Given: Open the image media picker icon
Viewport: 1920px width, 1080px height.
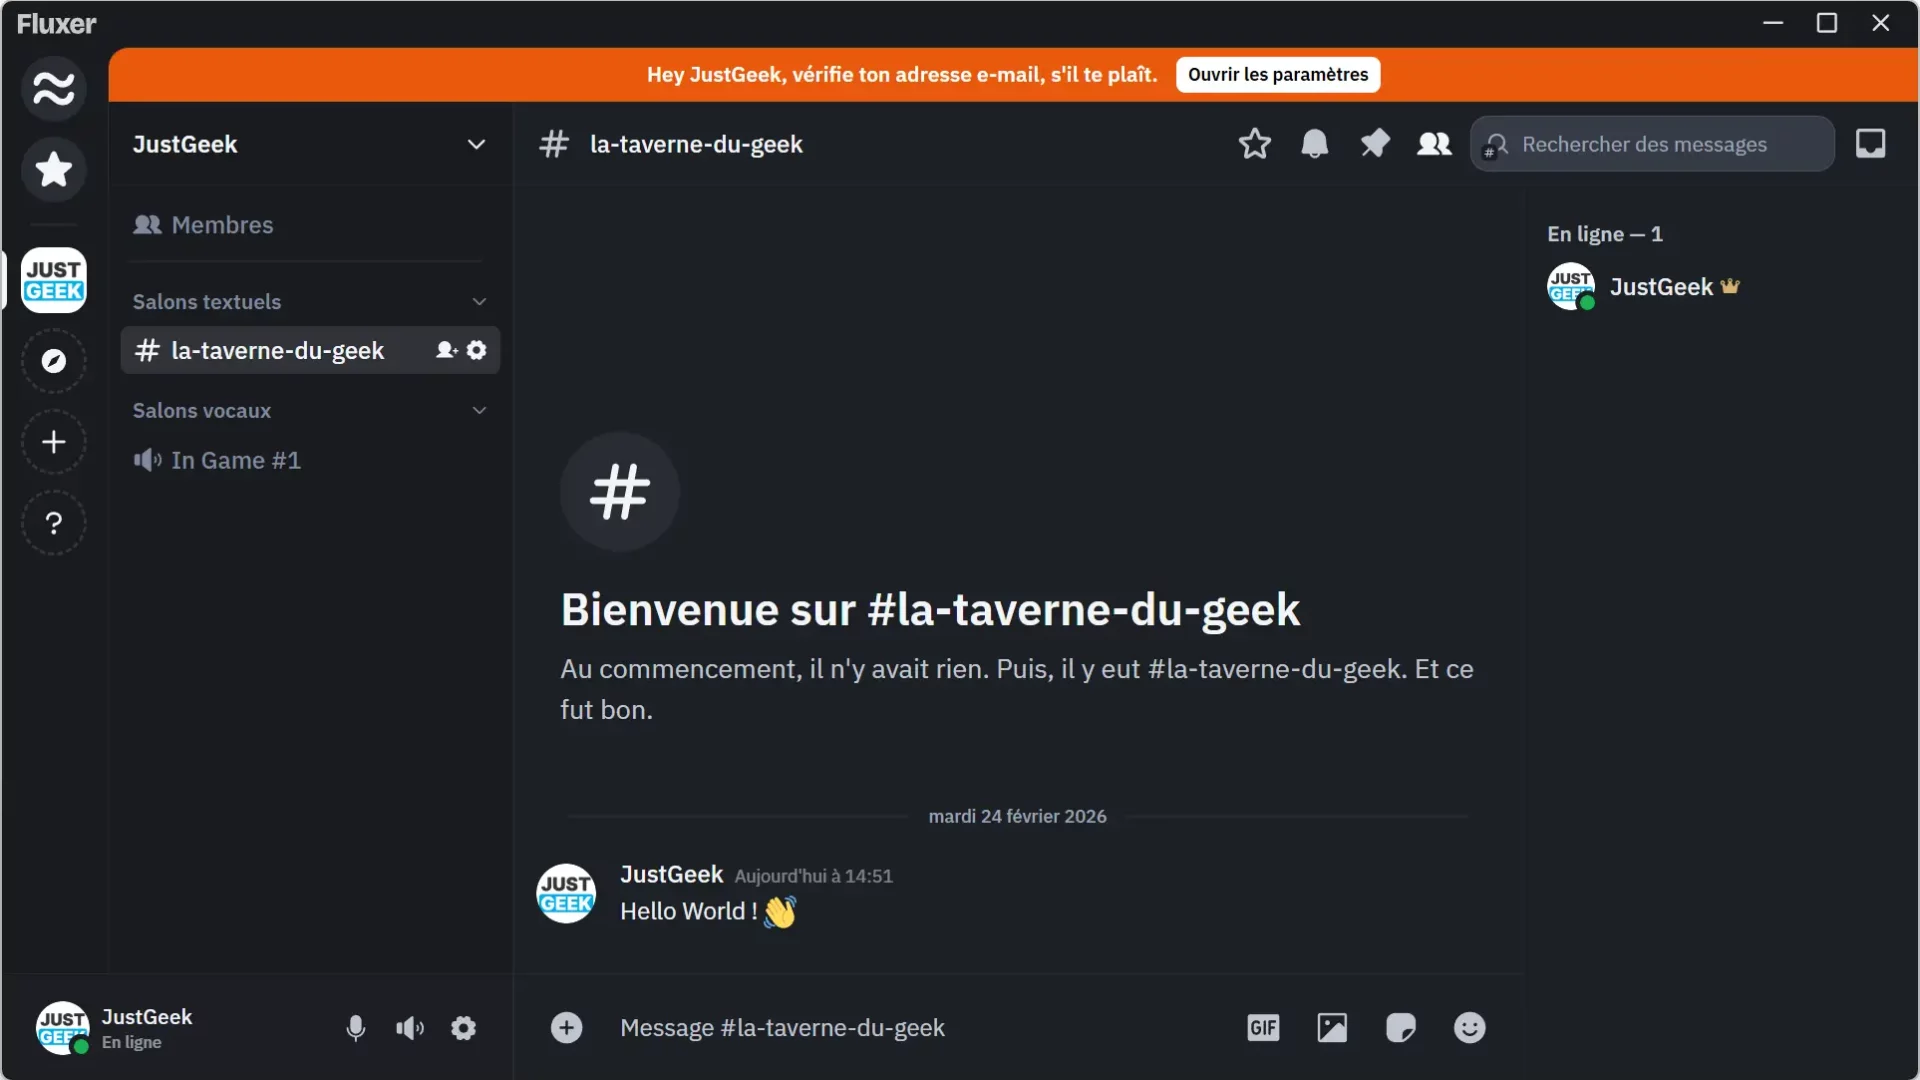Looking at the screenshot, I should (1332, 1028).
